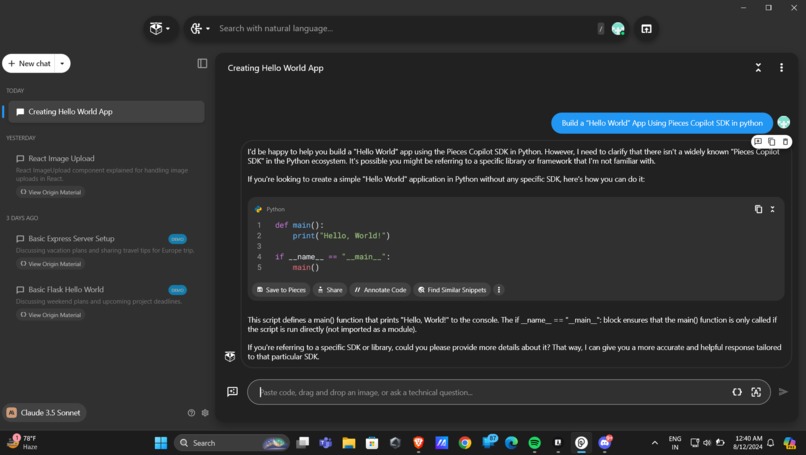View Origin Material for Basic Flask chat
The image size is (806, 455).
pos(50,315)
